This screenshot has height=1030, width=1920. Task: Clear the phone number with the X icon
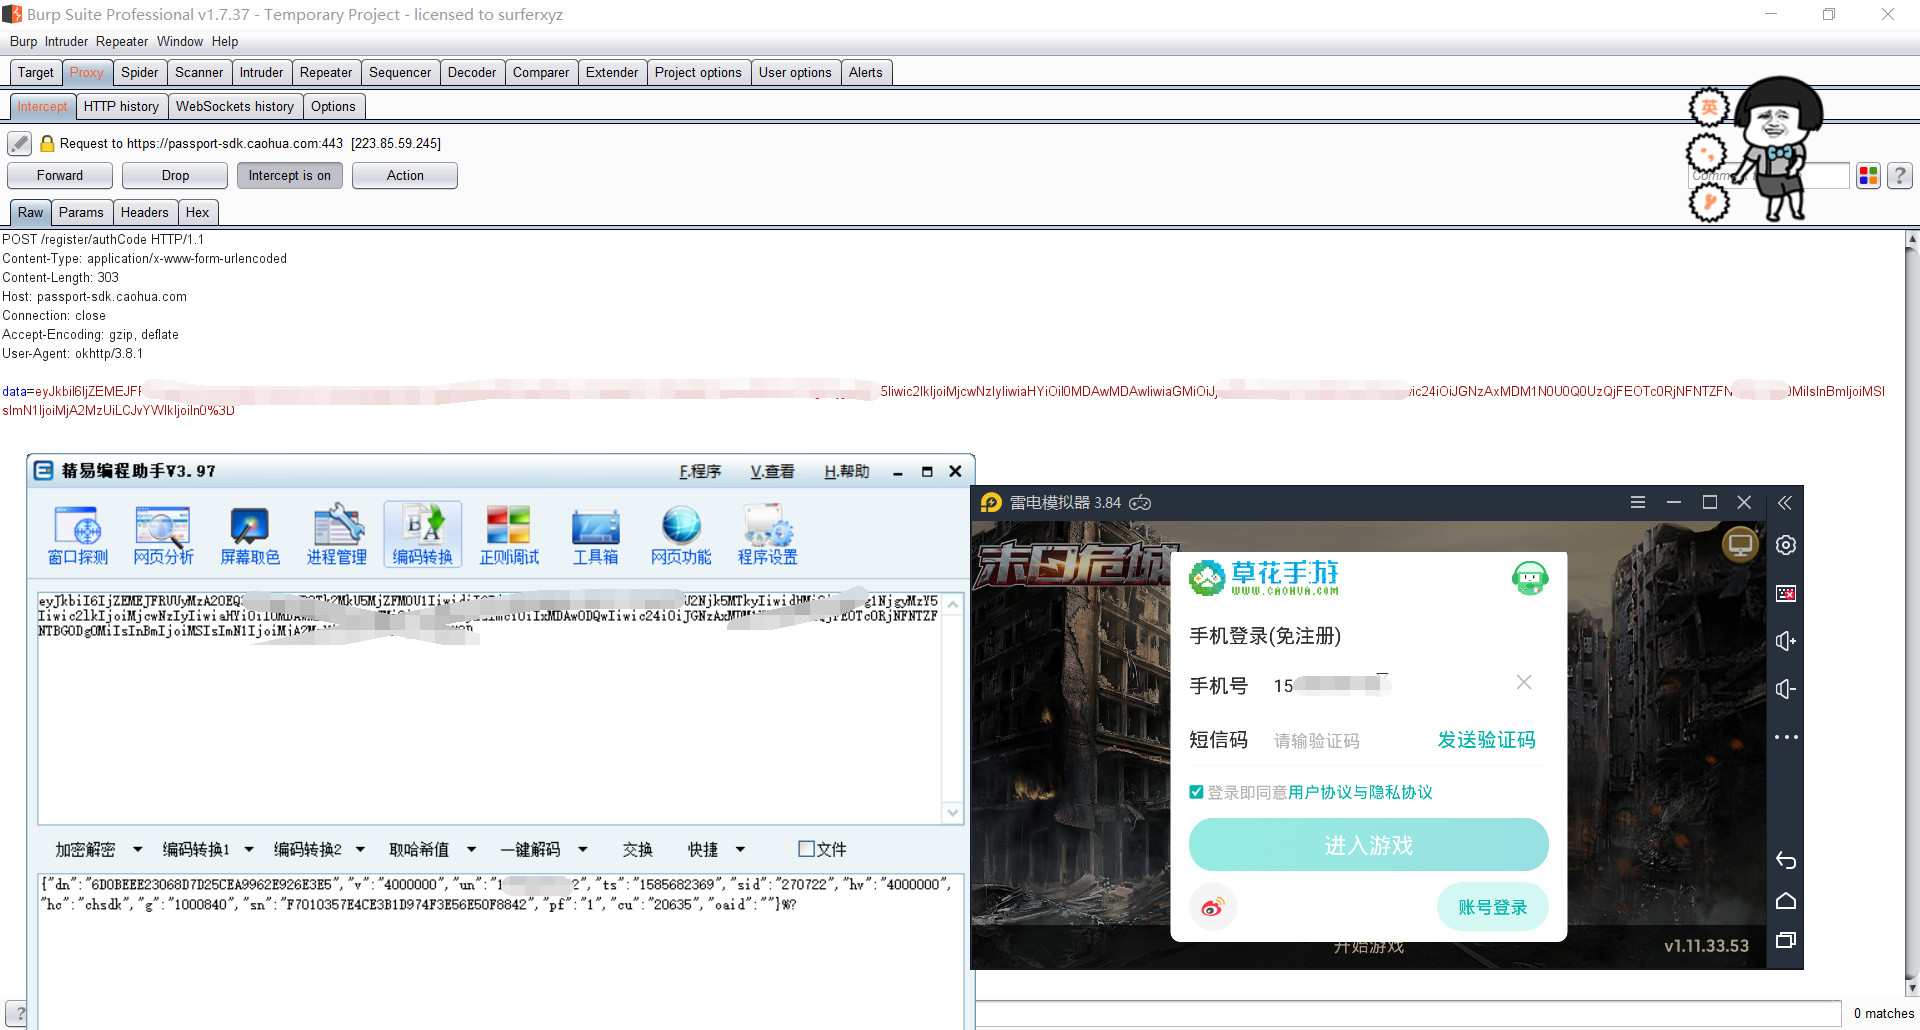[1524, 682]
